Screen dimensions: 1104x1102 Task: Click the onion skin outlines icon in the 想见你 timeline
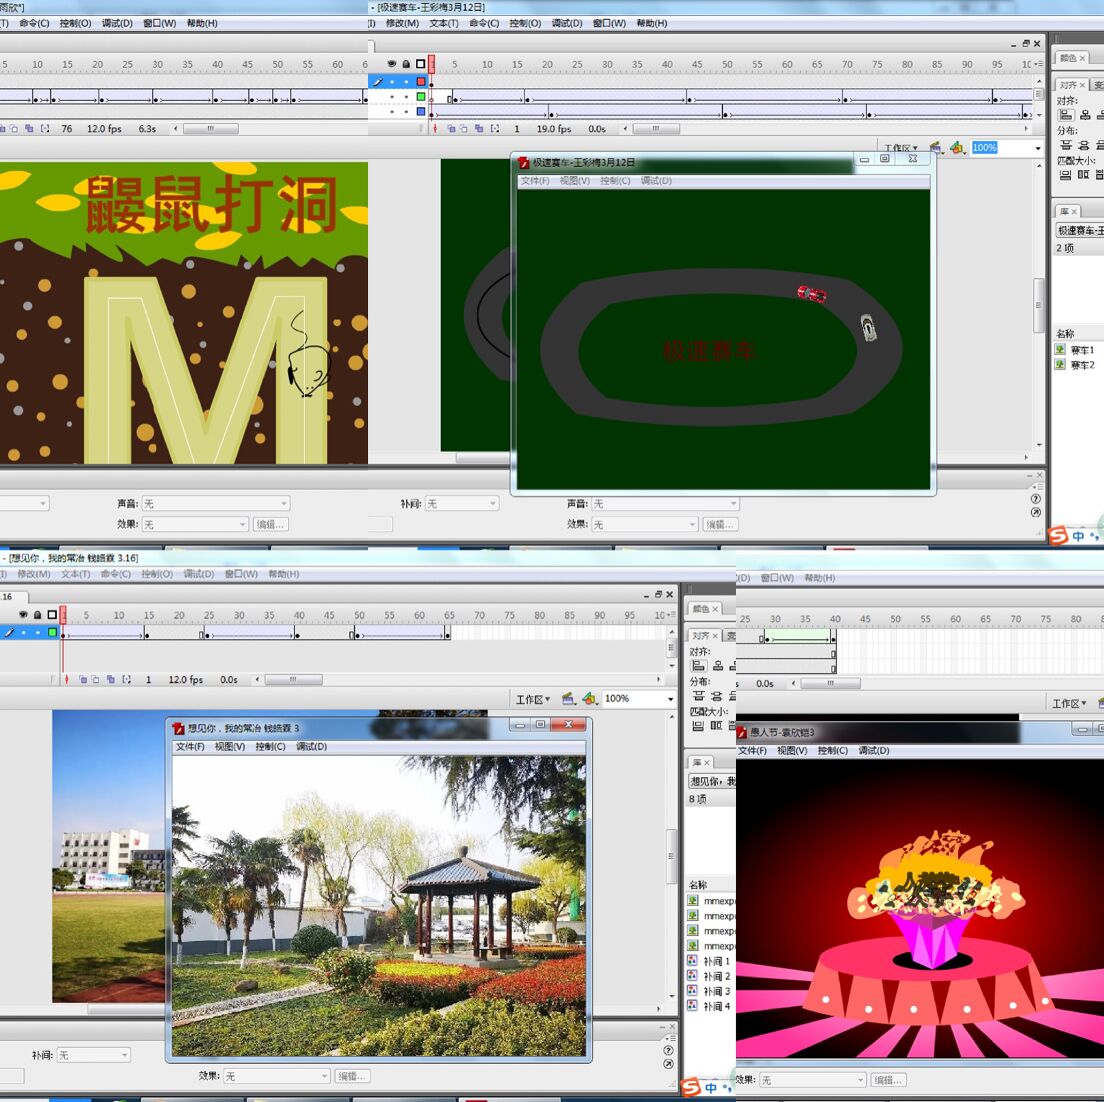(96, 680)
